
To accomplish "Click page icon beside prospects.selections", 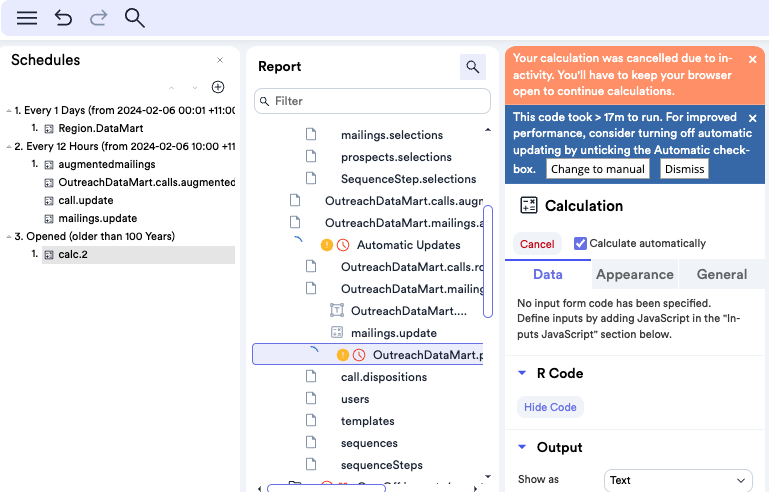I will click(311, 156).
